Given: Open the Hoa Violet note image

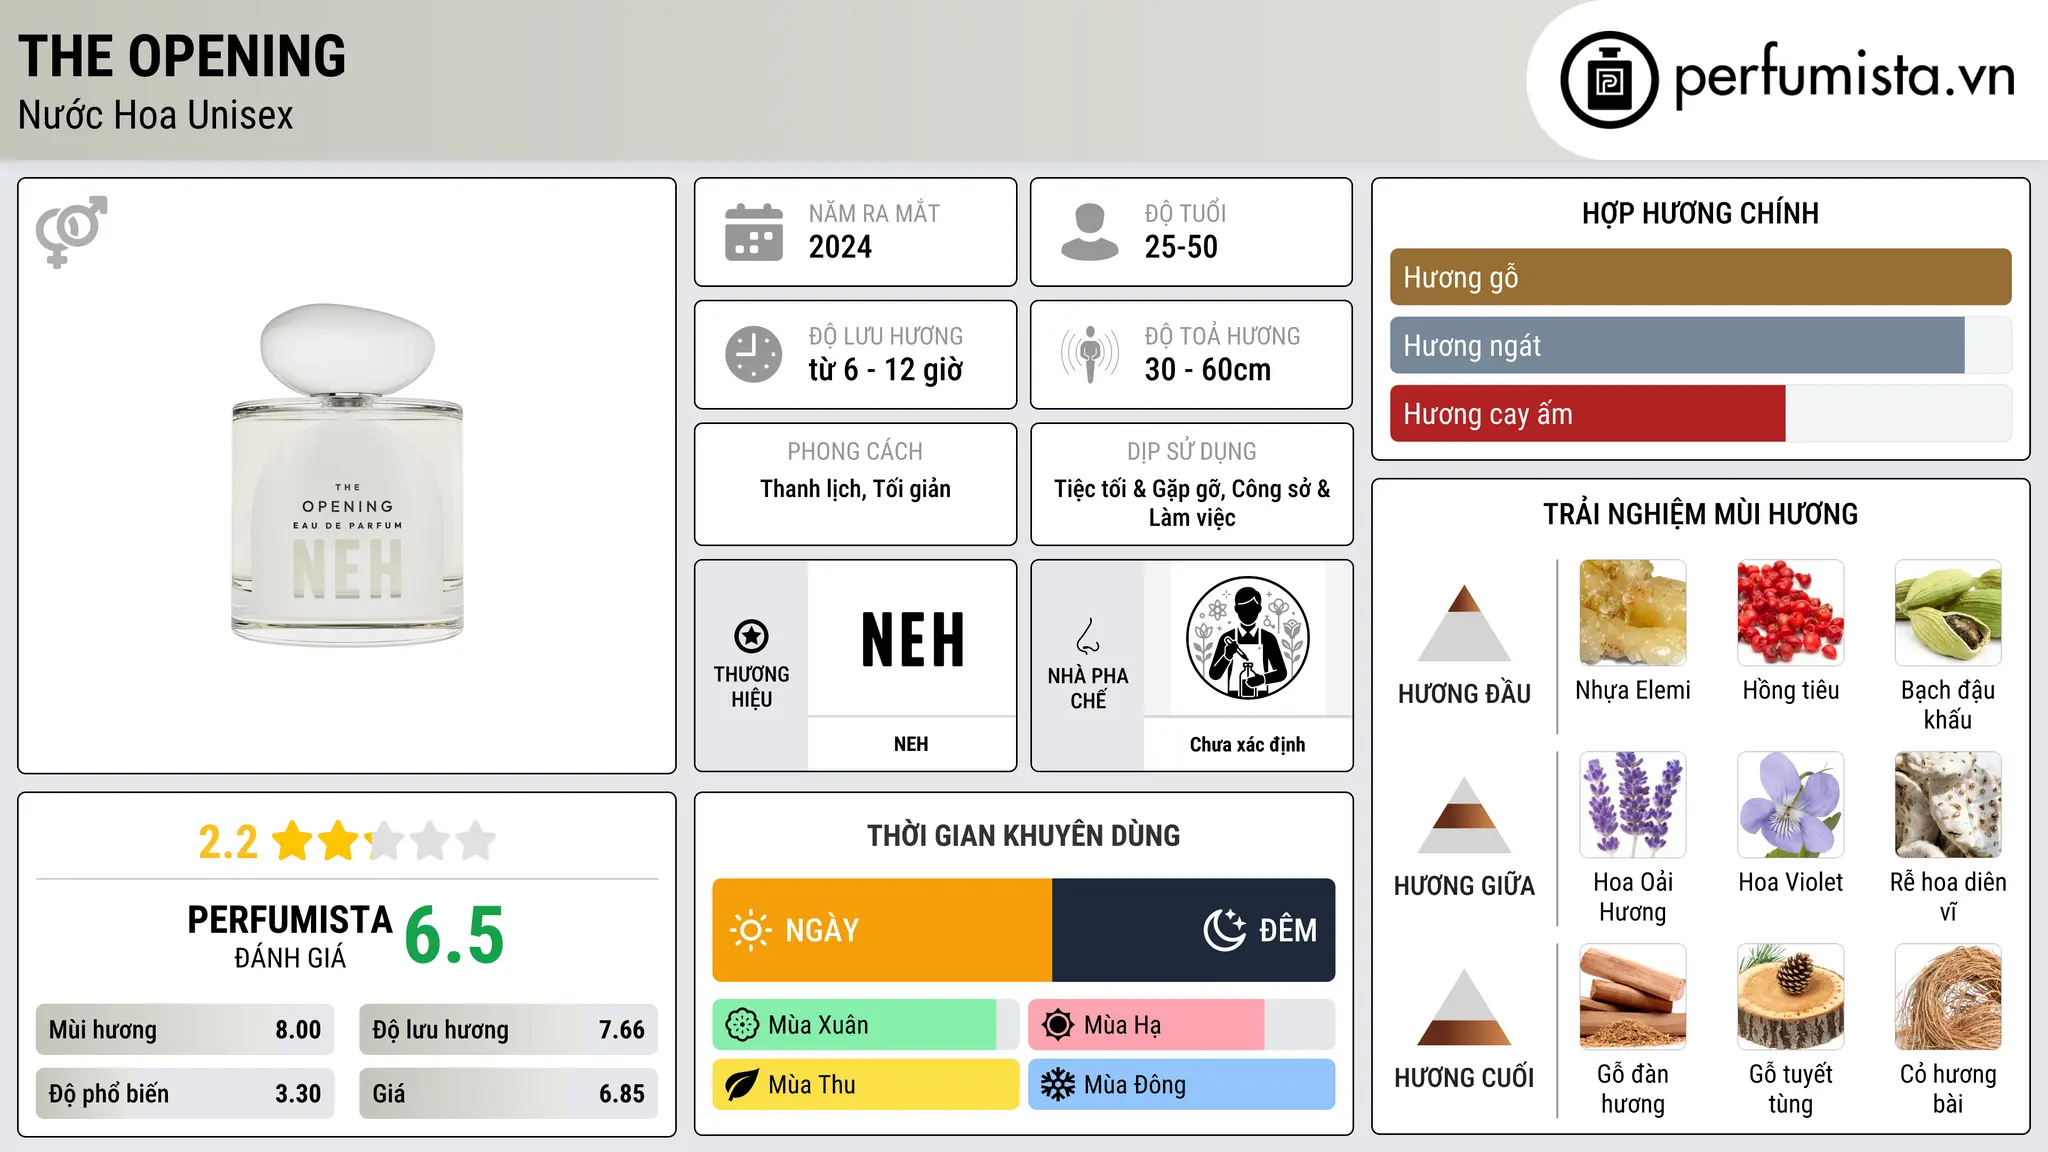Looking at the screenshot, I should click(x=1791, y=805).
